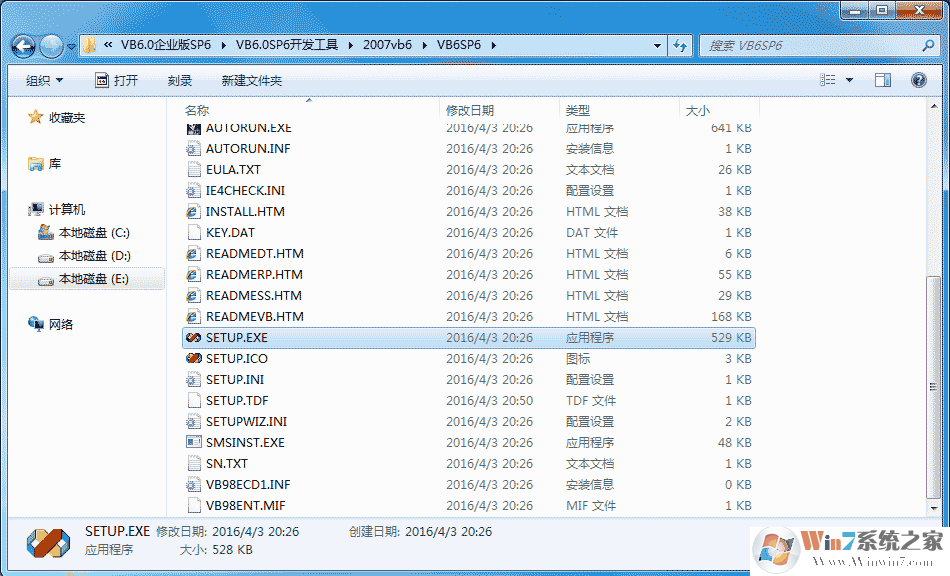This screenshot has width=950, height=576.
Task: Open Help via the question mark icon
Action: point(918,80)
